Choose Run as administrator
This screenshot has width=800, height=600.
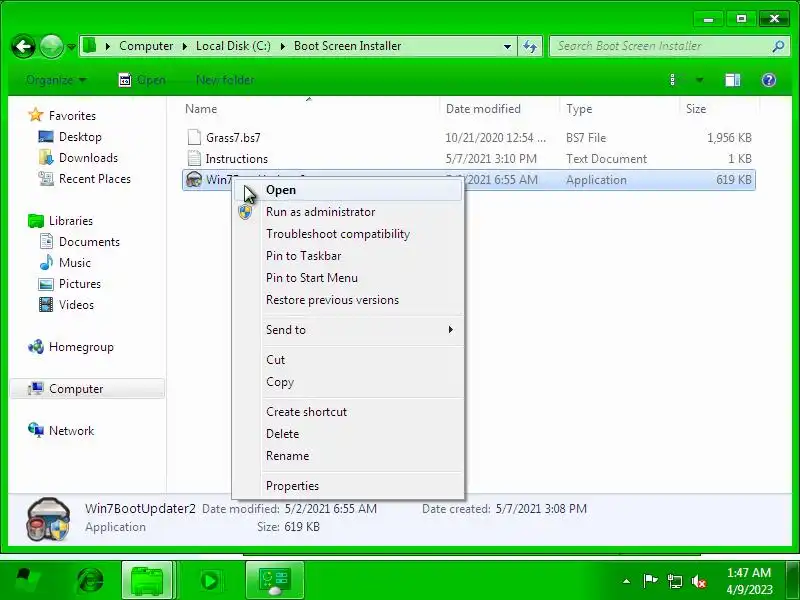tap(348, 212)
